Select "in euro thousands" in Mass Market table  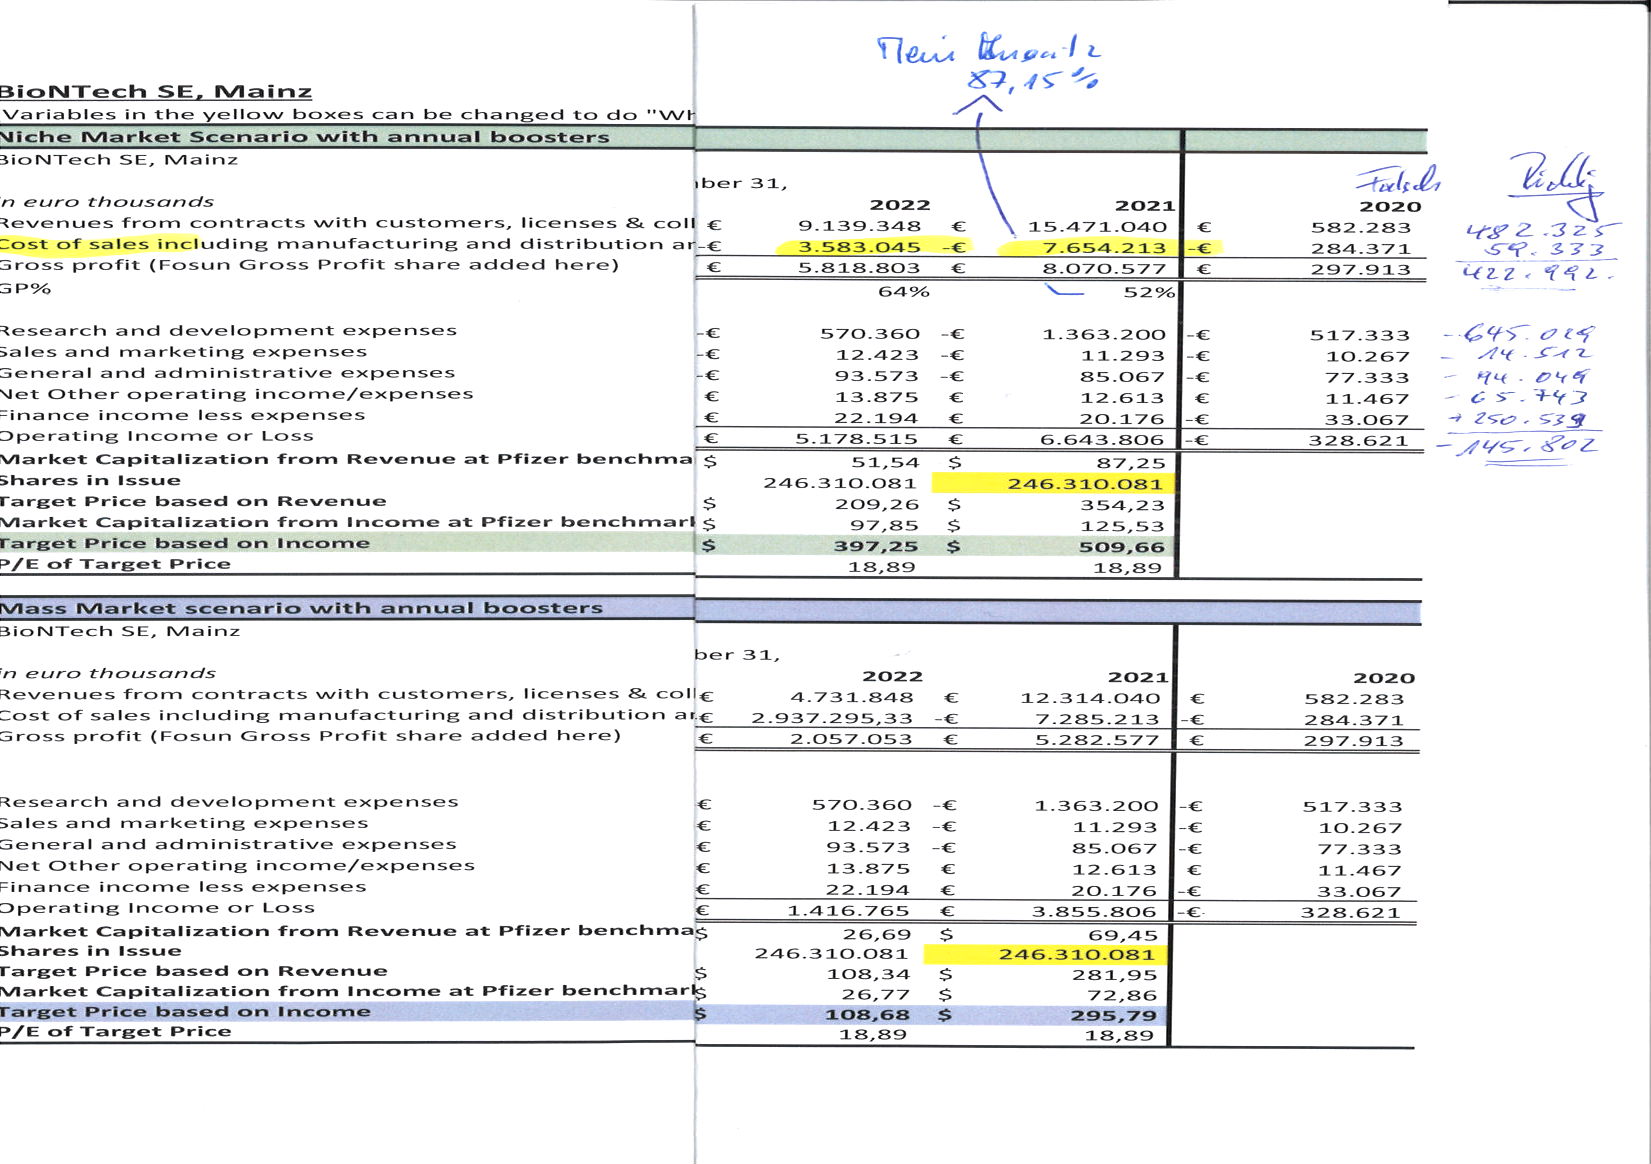tap(108, 673)
